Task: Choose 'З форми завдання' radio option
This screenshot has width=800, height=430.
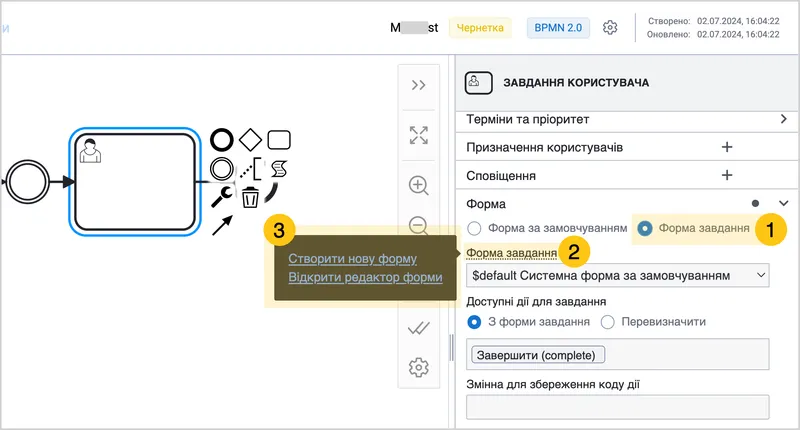Action: [x=474, y=322]
